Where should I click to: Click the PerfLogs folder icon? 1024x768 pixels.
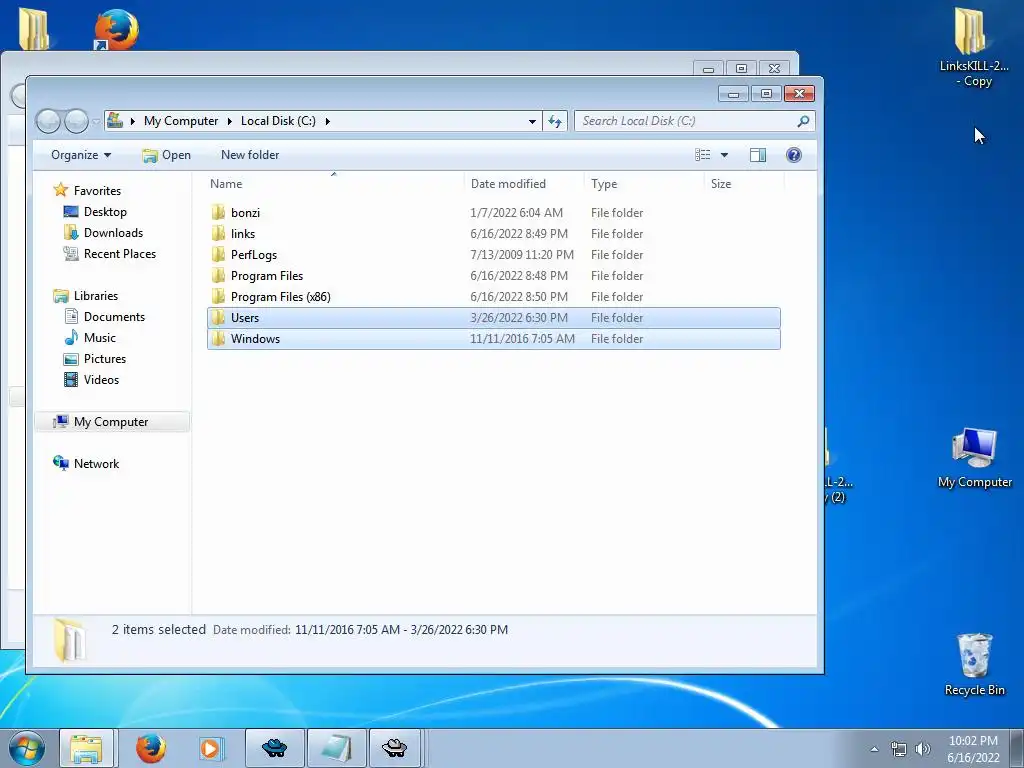[219, 255]
